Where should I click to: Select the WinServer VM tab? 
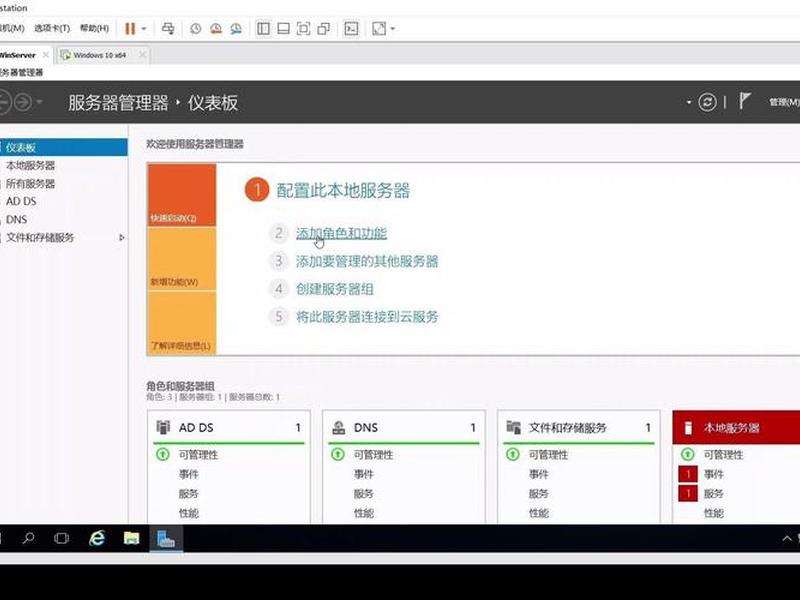[18, 55]
